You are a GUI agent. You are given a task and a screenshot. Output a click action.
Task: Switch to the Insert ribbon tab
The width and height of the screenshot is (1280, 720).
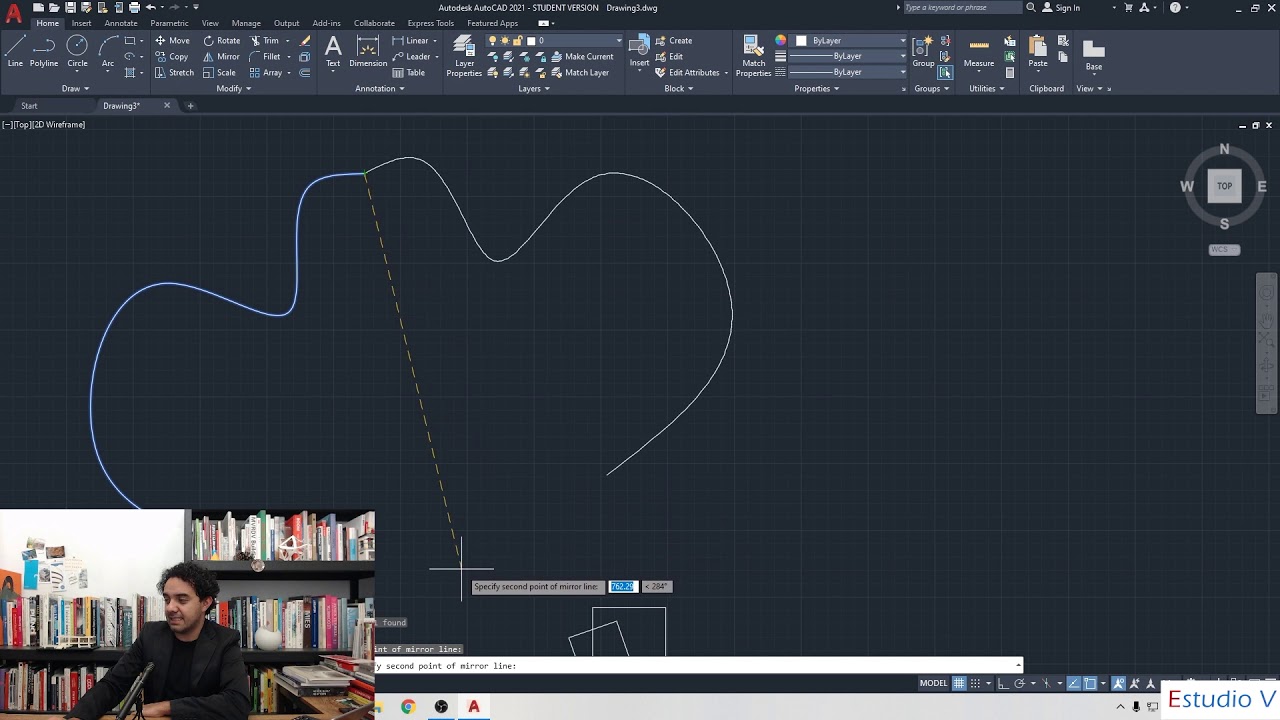pyautogui.click(x=81, y=23)
